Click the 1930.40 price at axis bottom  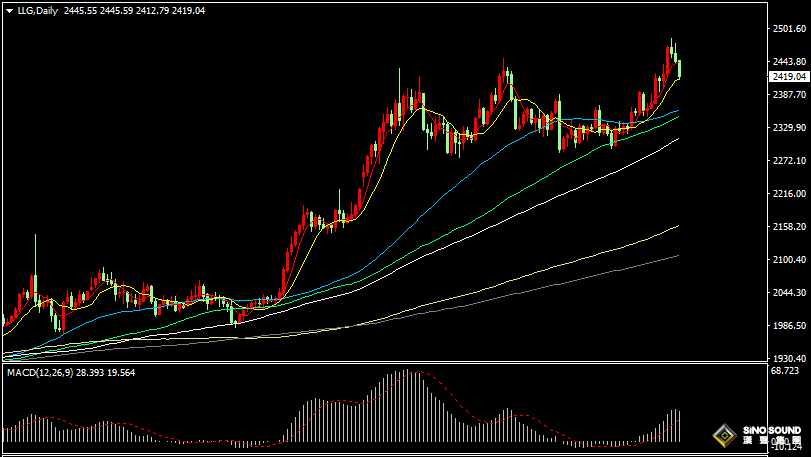click(x=789, y=358)
